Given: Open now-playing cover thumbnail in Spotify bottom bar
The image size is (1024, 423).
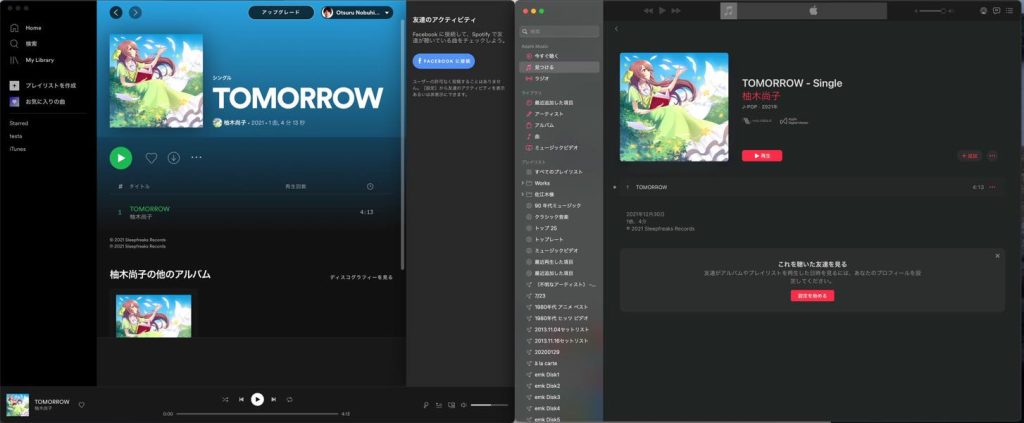Looking at the screenshot, I should pyautogui.click(x=18, y=405).
